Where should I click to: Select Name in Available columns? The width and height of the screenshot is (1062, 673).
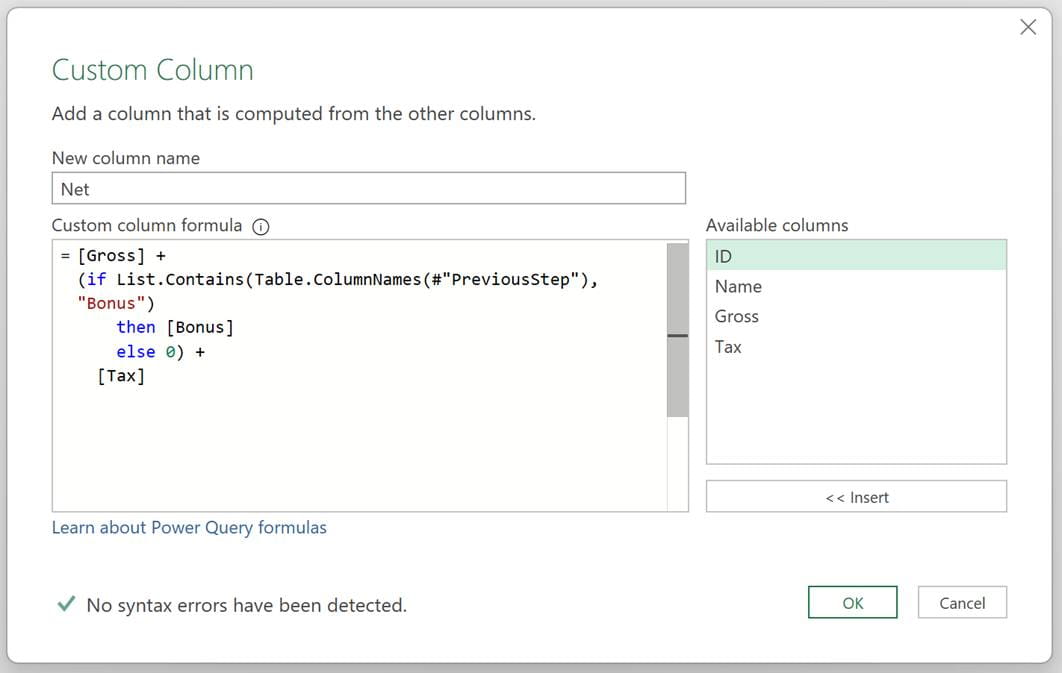[856, 286]
